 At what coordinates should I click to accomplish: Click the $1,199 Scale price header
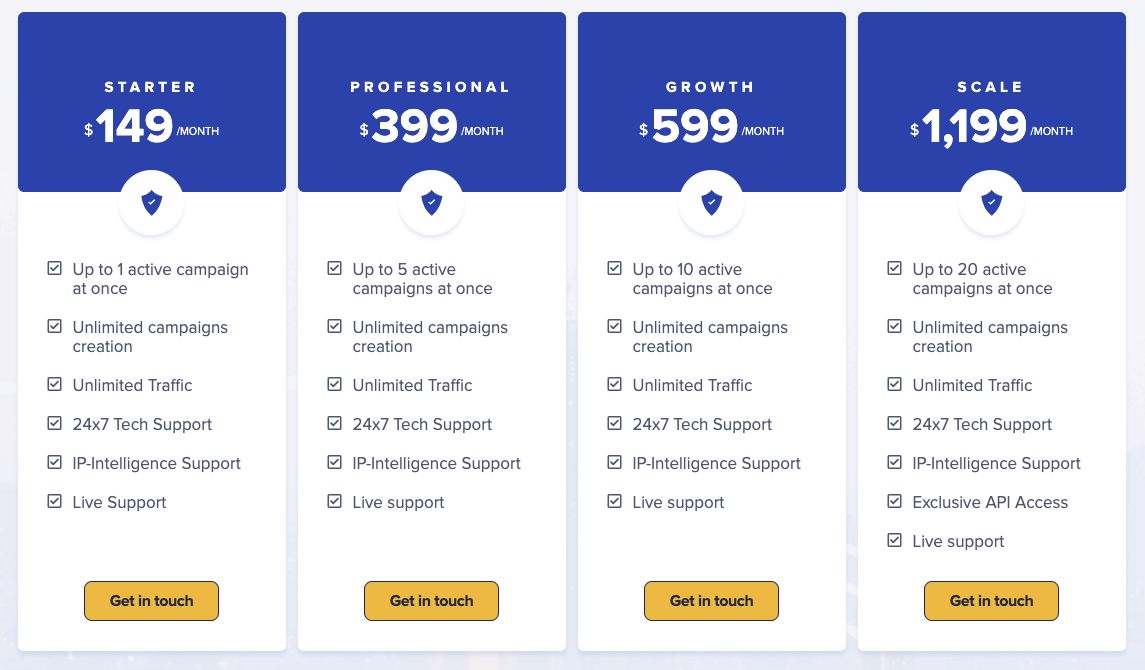pyautogui.click(x=991, y=128)
